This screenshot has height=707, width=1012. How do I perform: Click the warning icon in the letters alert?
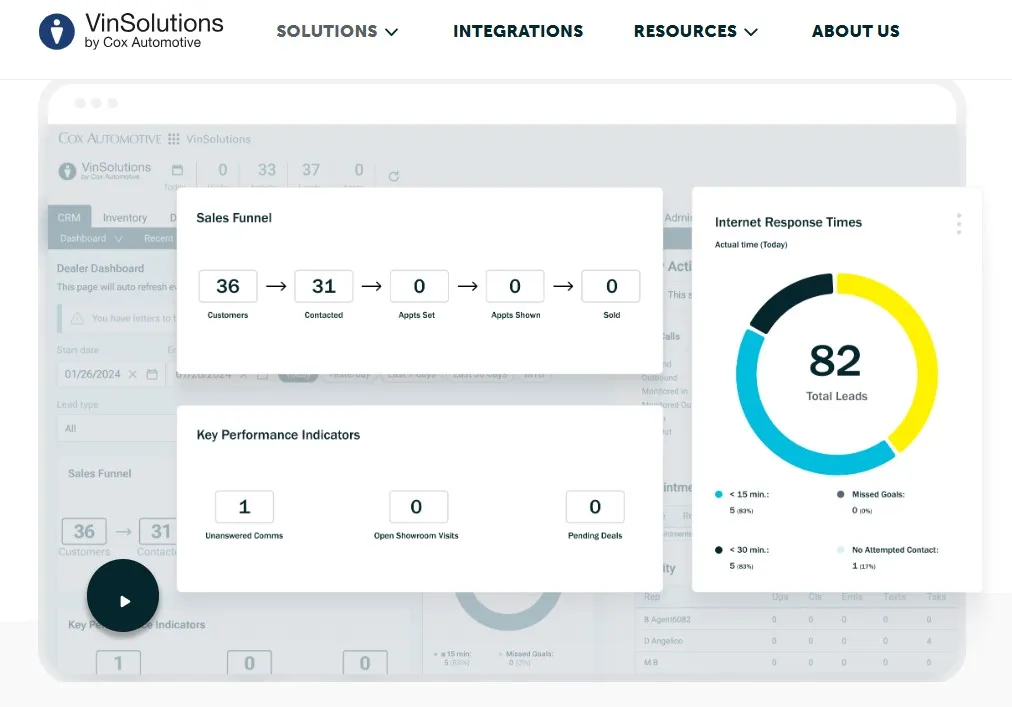(x=77, y=318)
